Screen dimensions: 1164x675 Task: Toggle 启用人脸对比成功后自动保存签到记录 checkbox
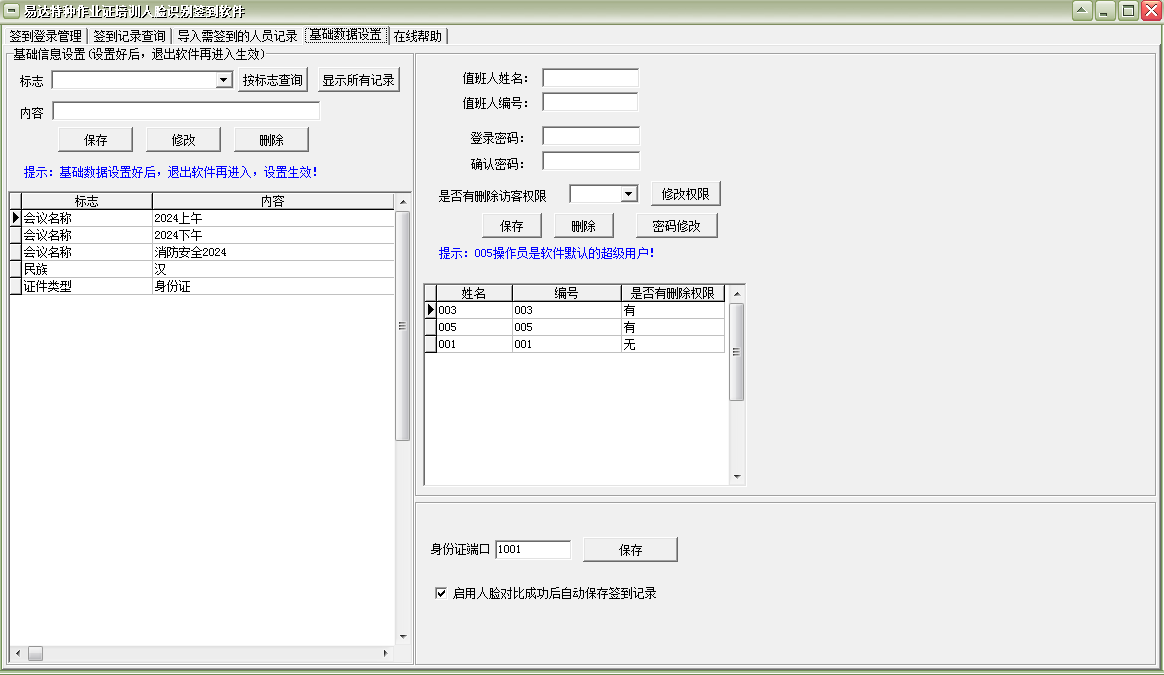(x=441, y=593)
